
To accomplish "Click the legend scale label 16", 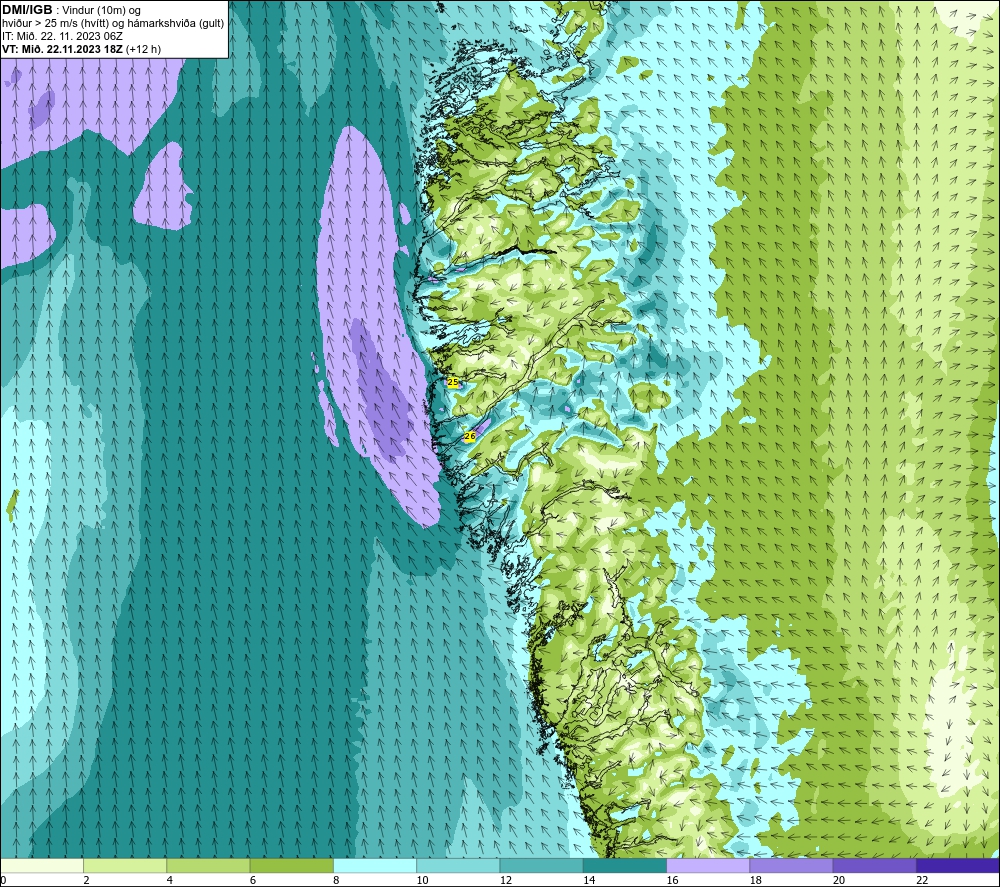I will click(x=672, y=880).
